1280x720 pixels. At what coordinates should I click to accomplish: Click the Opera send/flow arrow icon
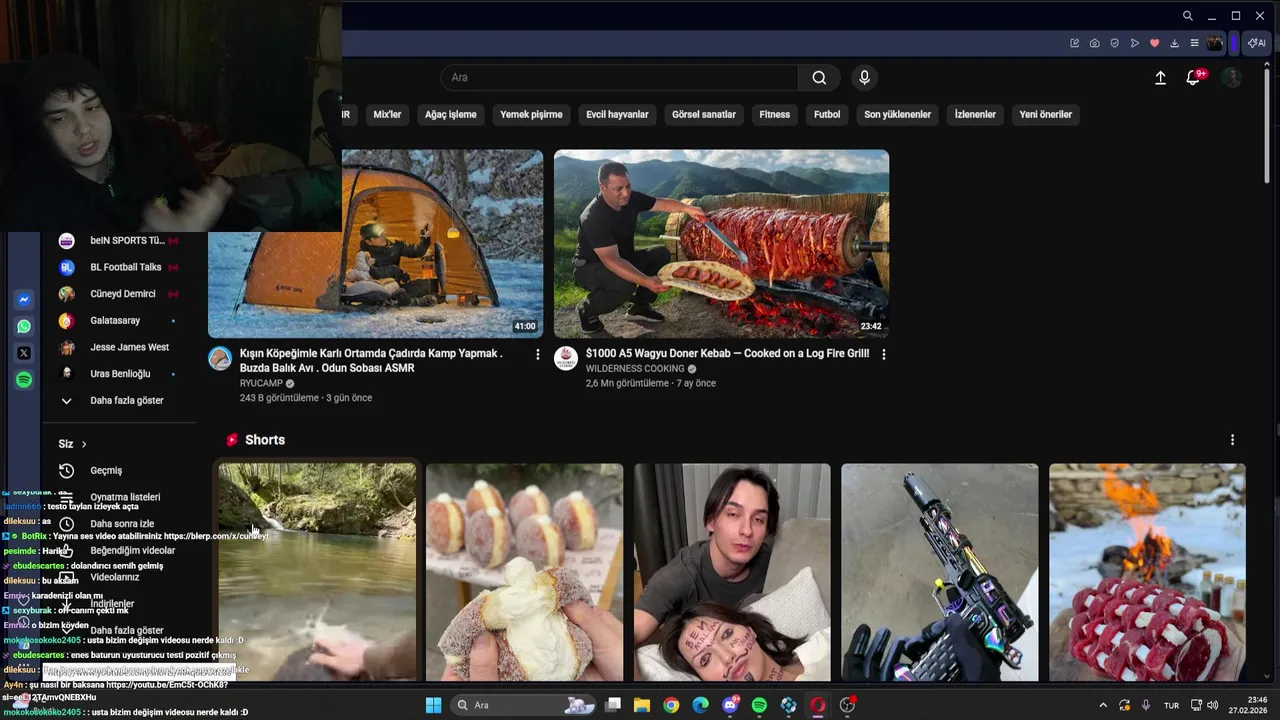[x=1135, y=43]
